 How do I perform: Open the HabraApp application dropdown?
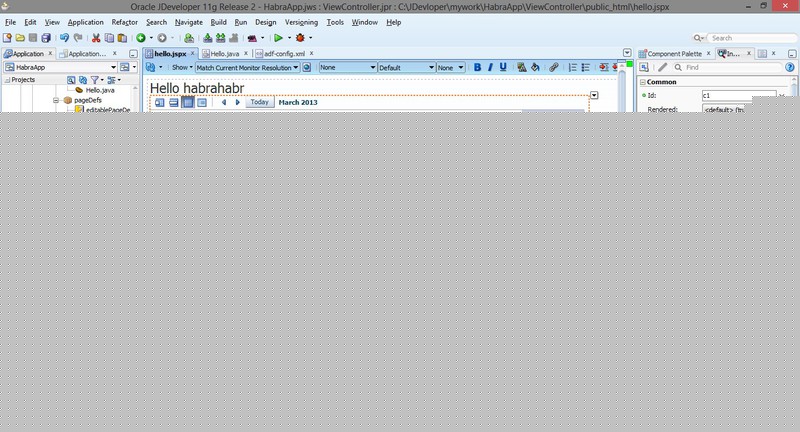[x=61, y=67]
